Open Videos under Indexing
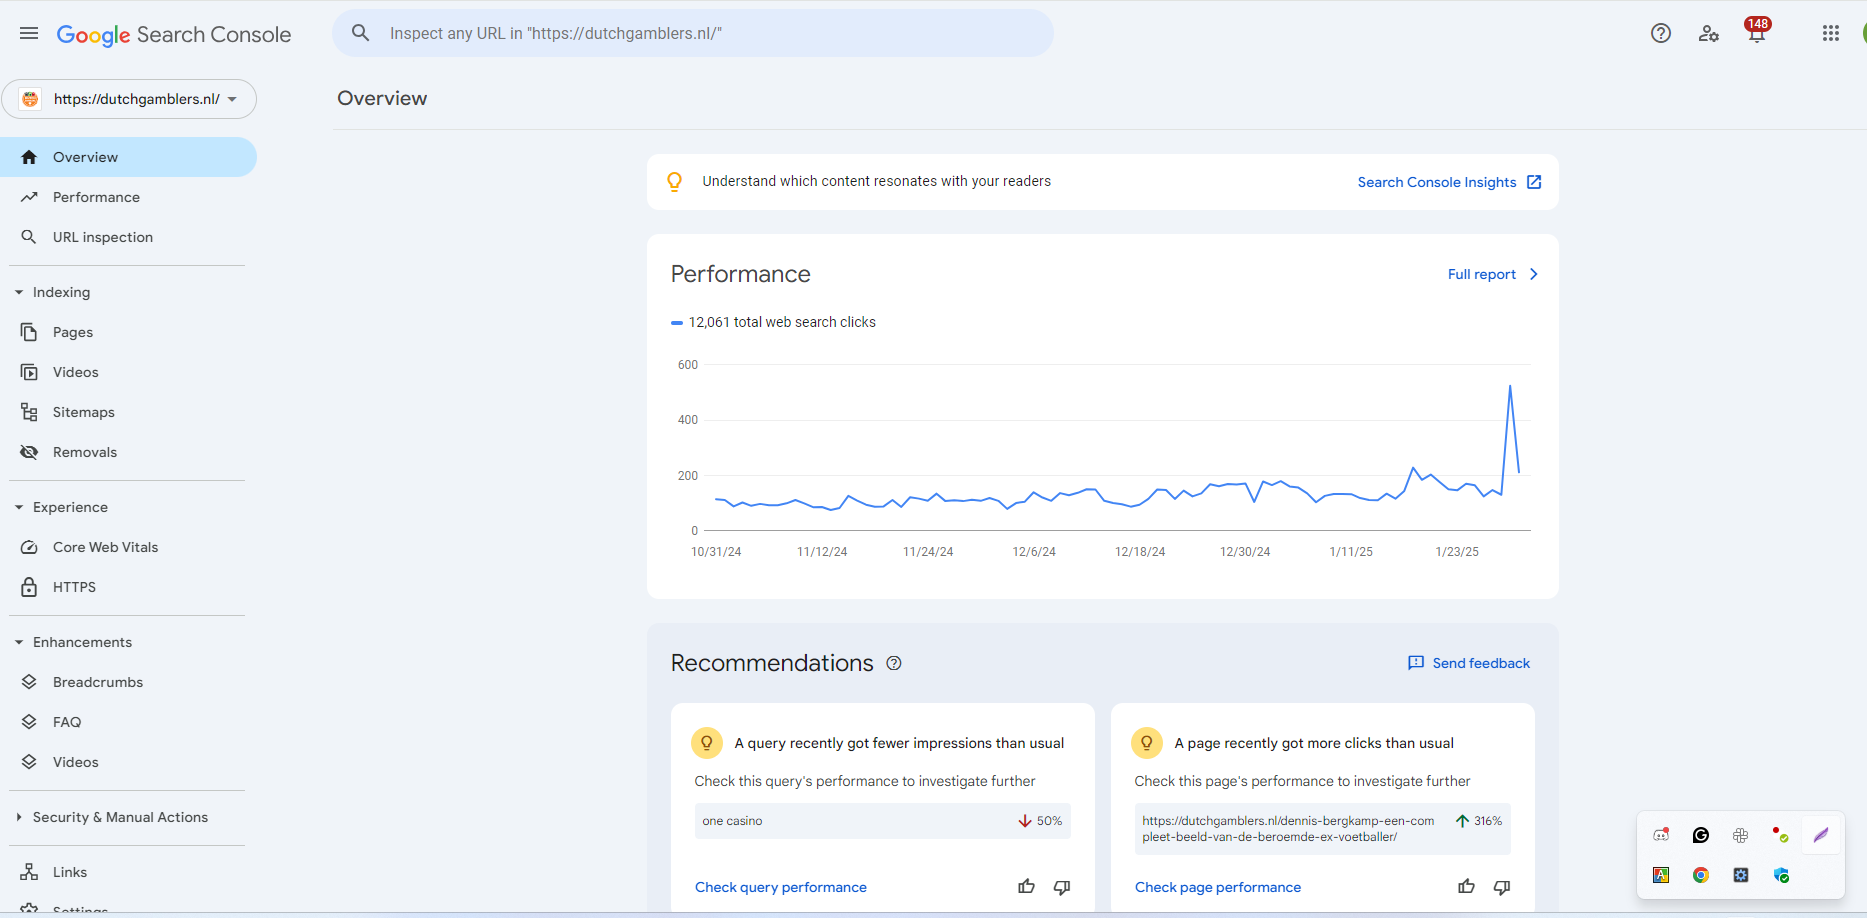 [128, 372]
